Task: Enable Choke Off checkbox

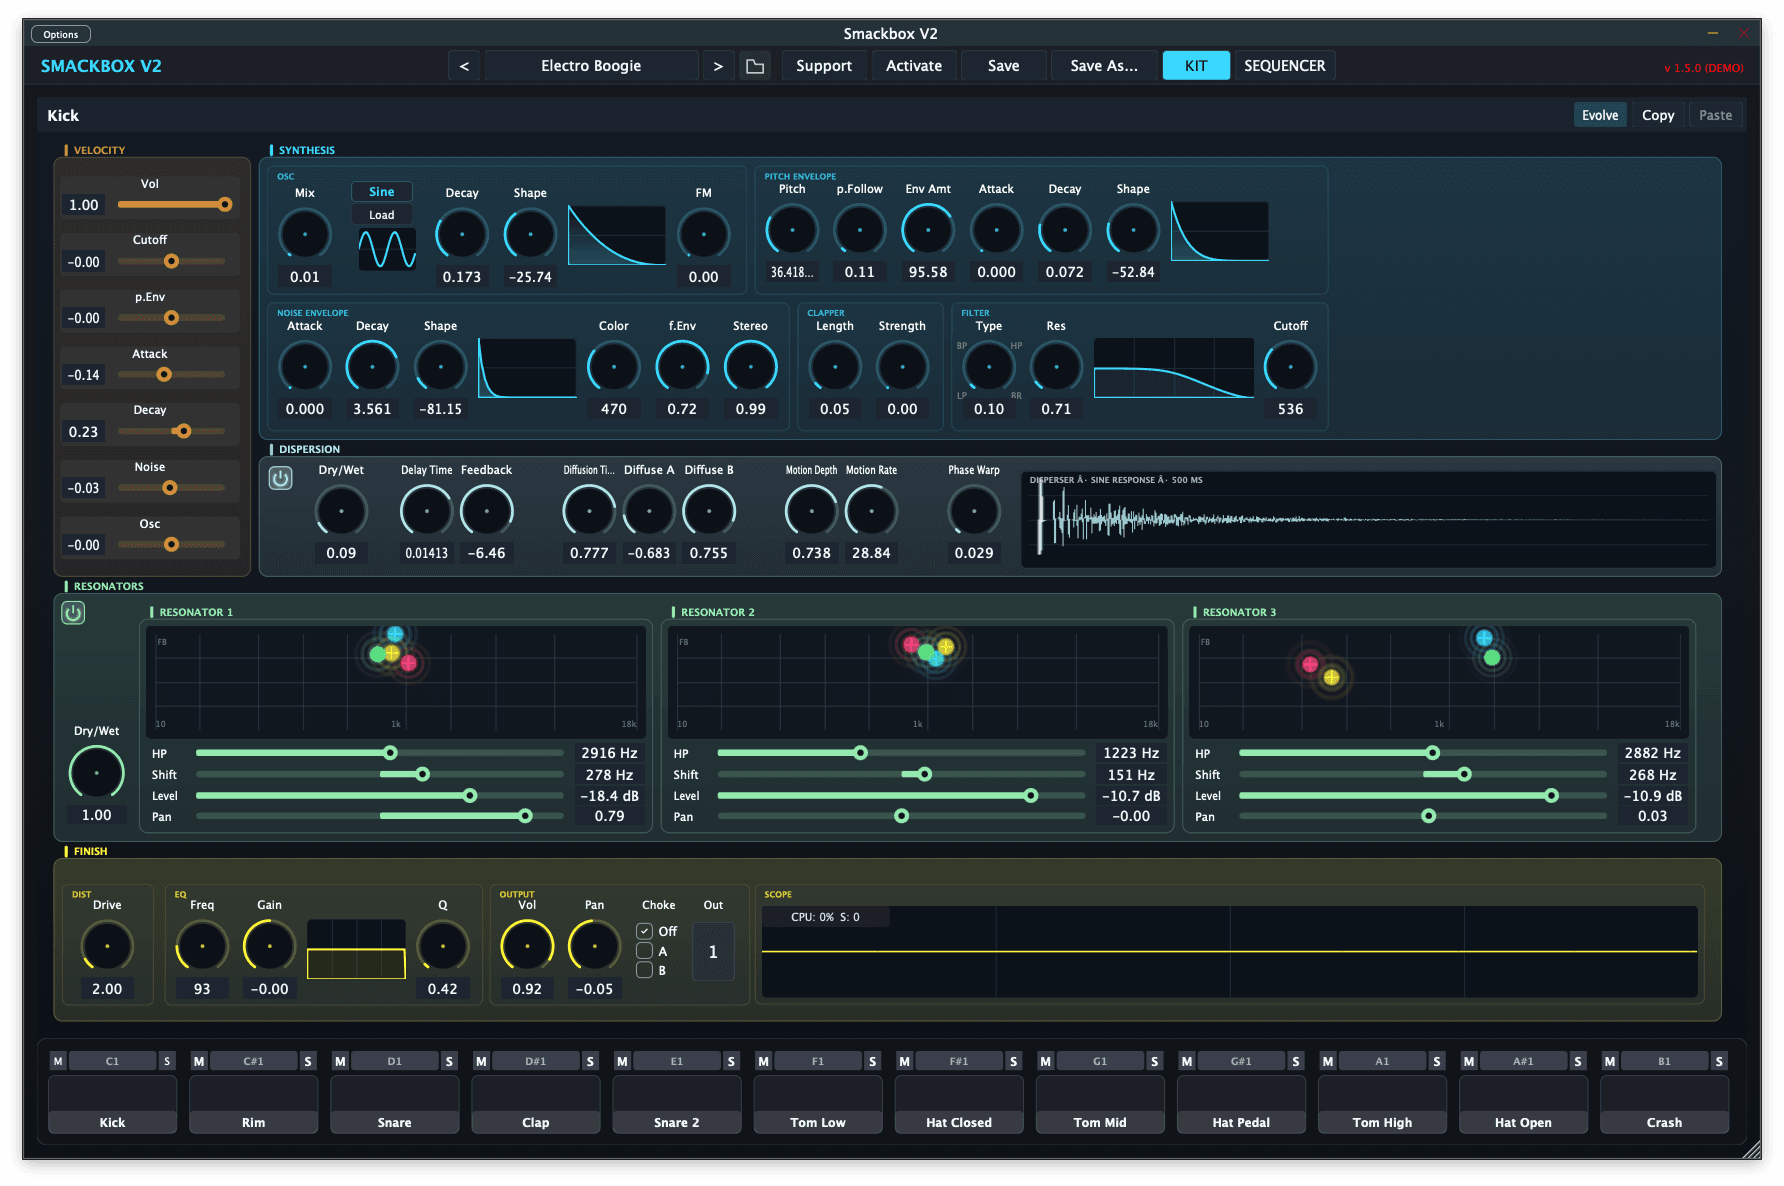Action: (x=645, y=931)
